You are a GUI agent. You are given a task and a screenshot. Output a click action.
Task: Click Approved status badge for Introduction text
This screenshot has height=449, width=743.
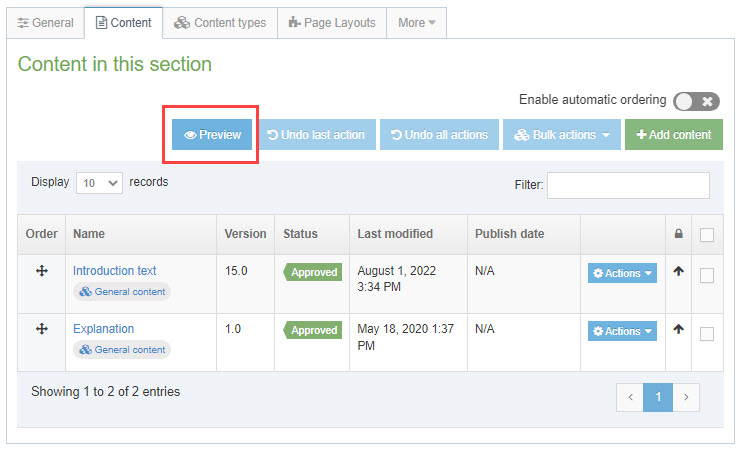[313, 272]
